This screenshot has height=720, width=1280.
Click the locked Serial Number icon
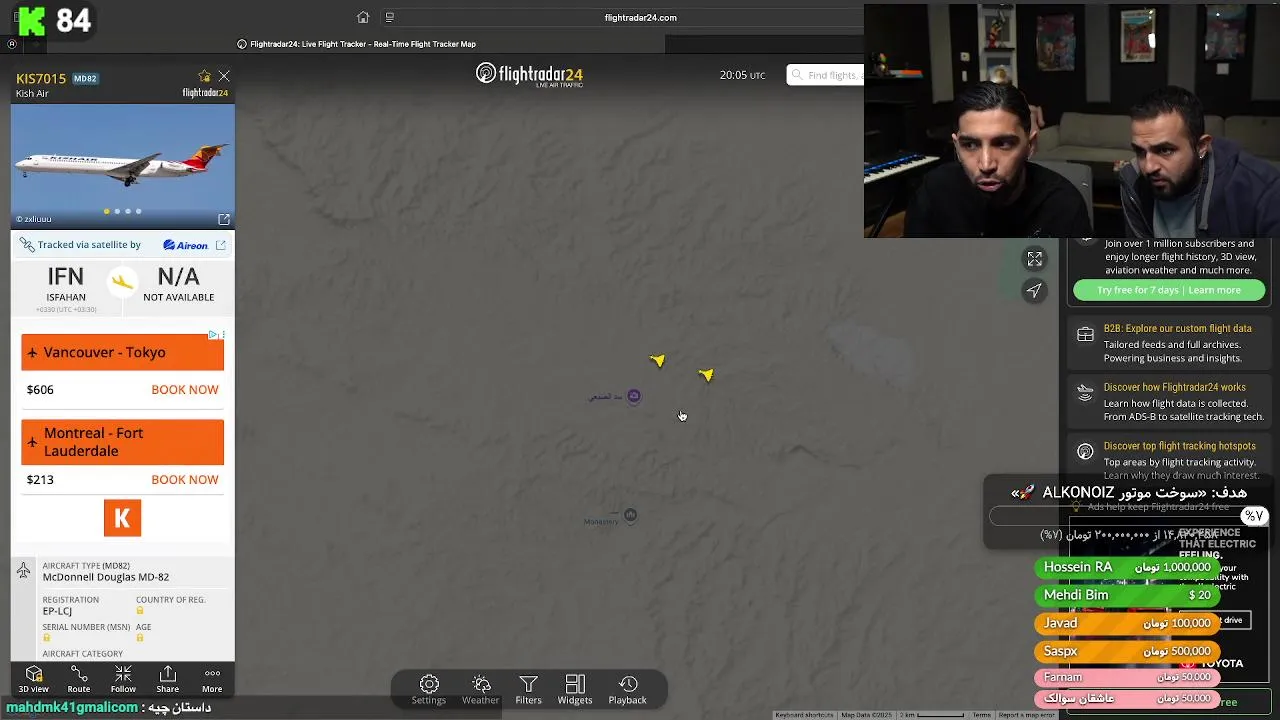coord(47,638)
